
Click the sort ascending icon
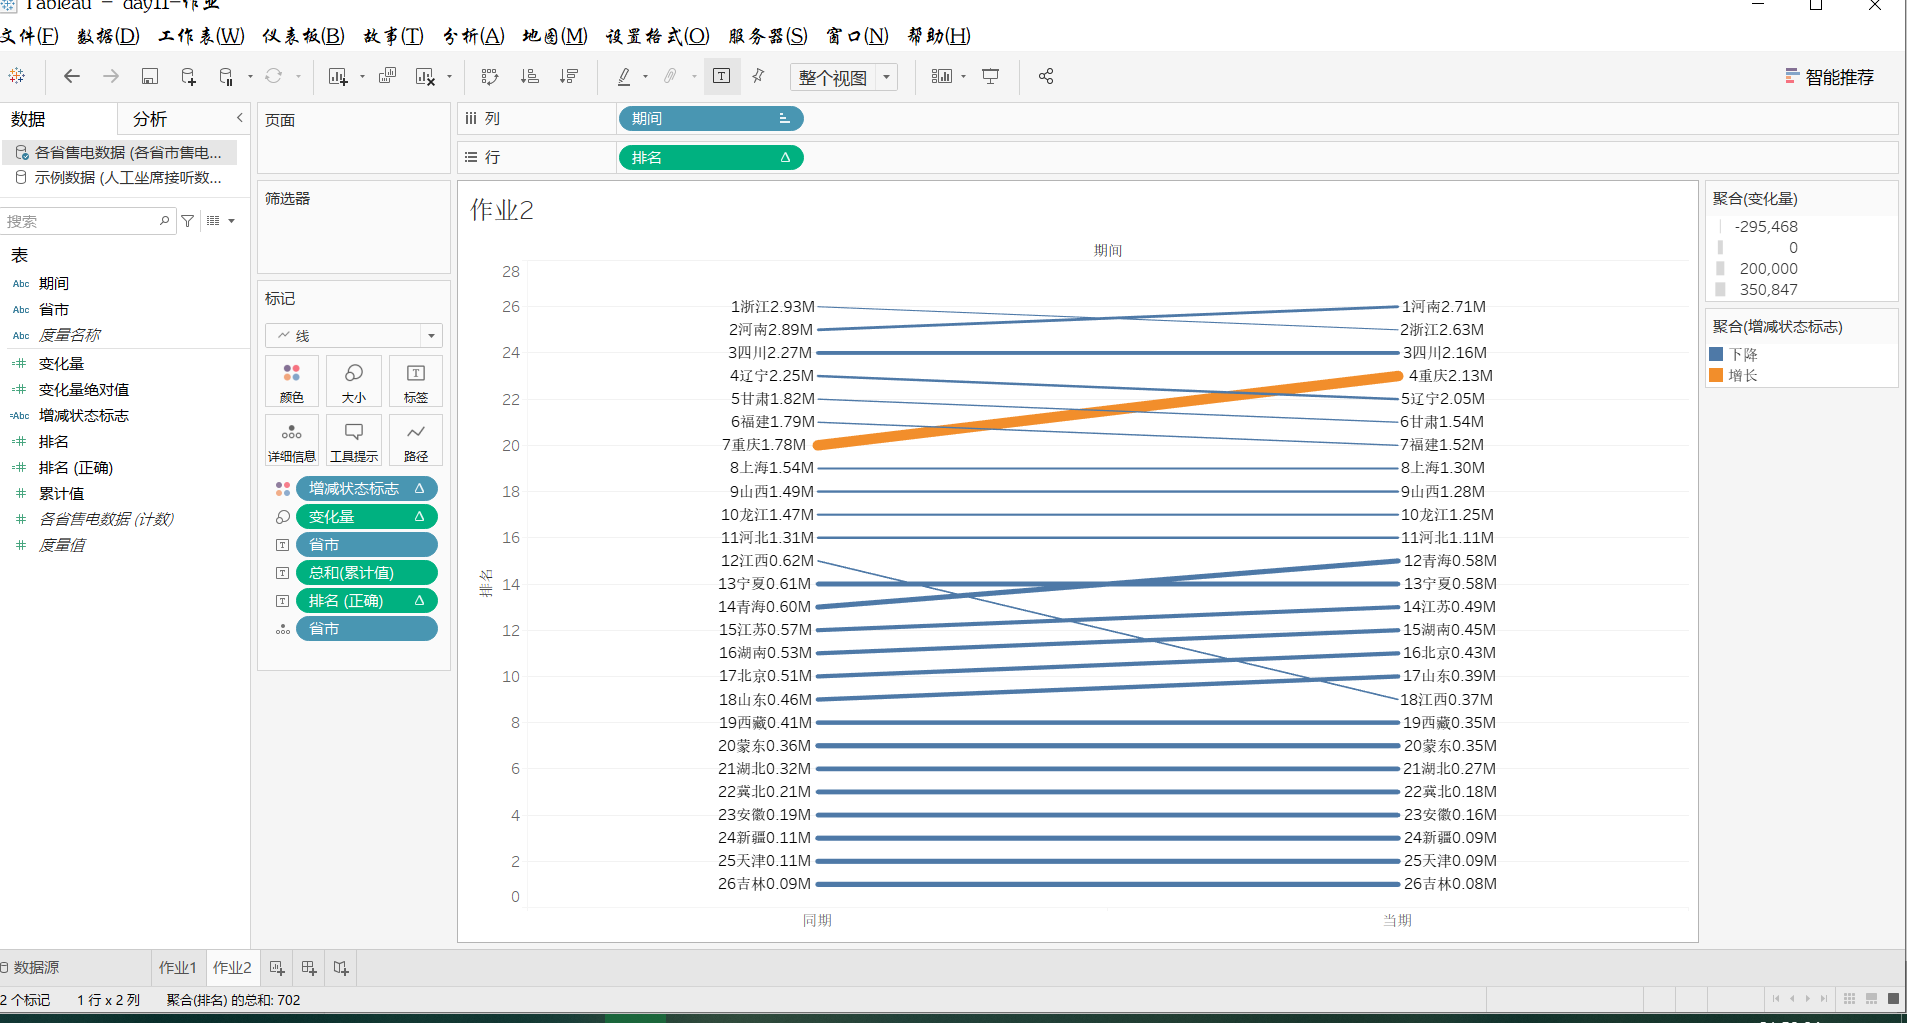coord(530,76)
